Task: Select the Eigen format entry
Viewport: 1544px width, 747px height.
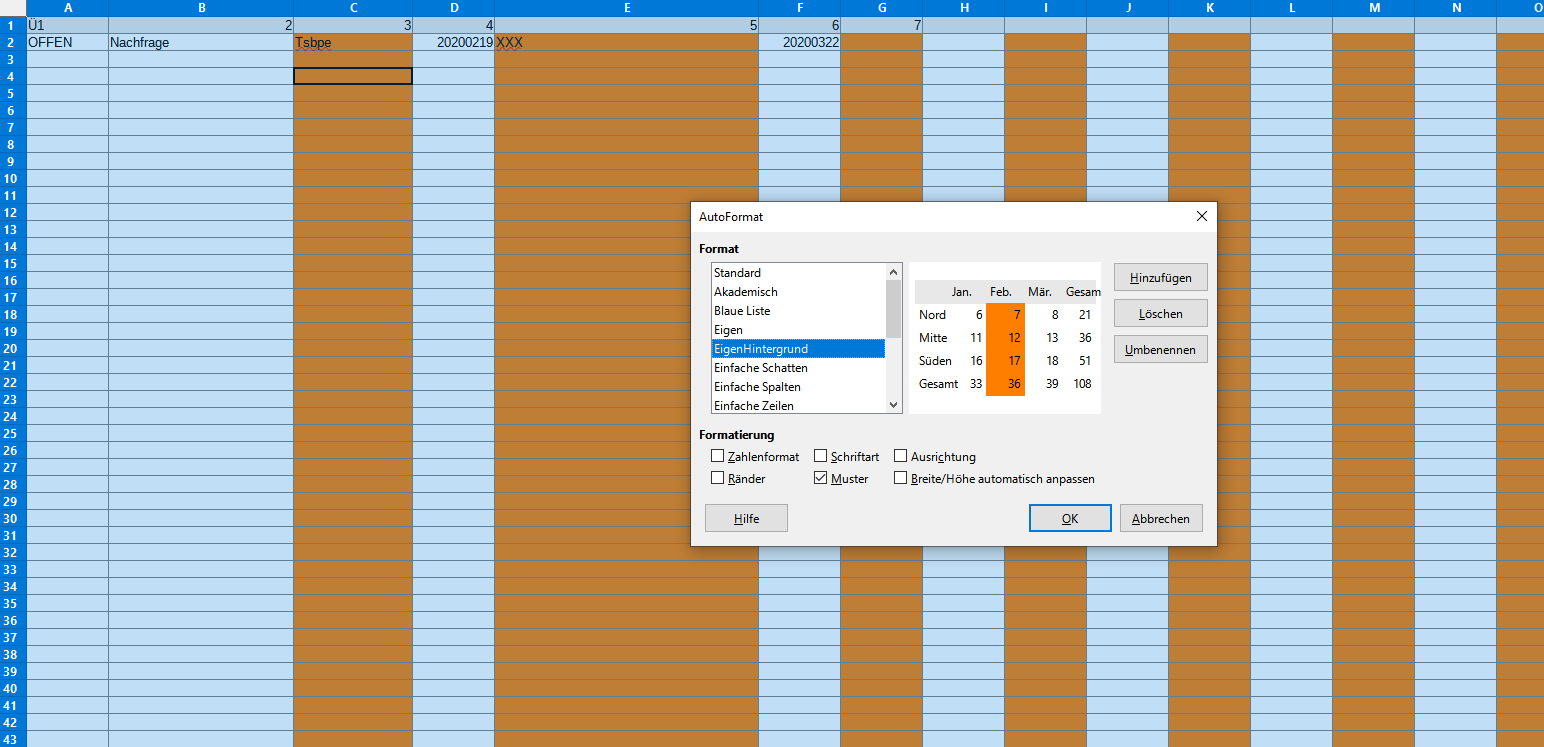Action: (798, 330)
